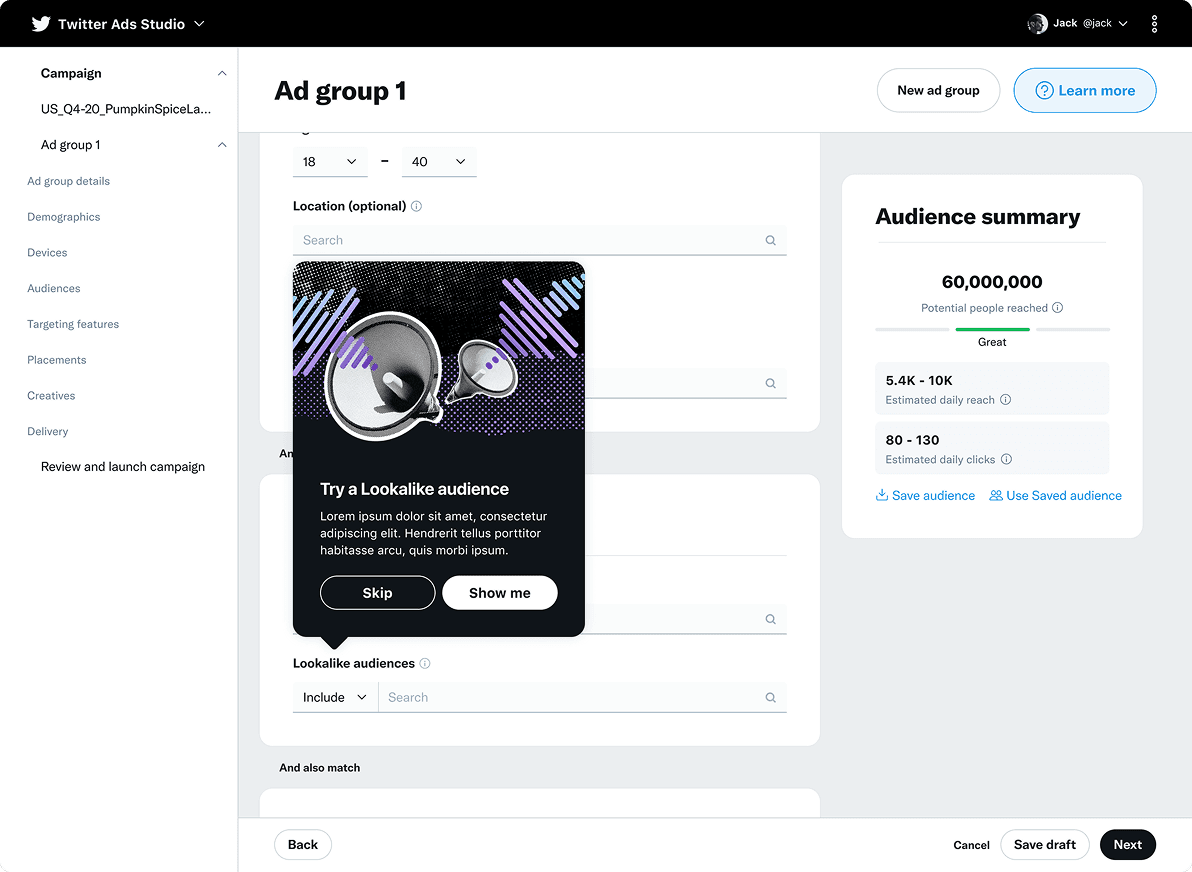This screenshot has width=1192, height=872.
Task: Click the Twitter bird logo
Action: click(x=38, y=22)
